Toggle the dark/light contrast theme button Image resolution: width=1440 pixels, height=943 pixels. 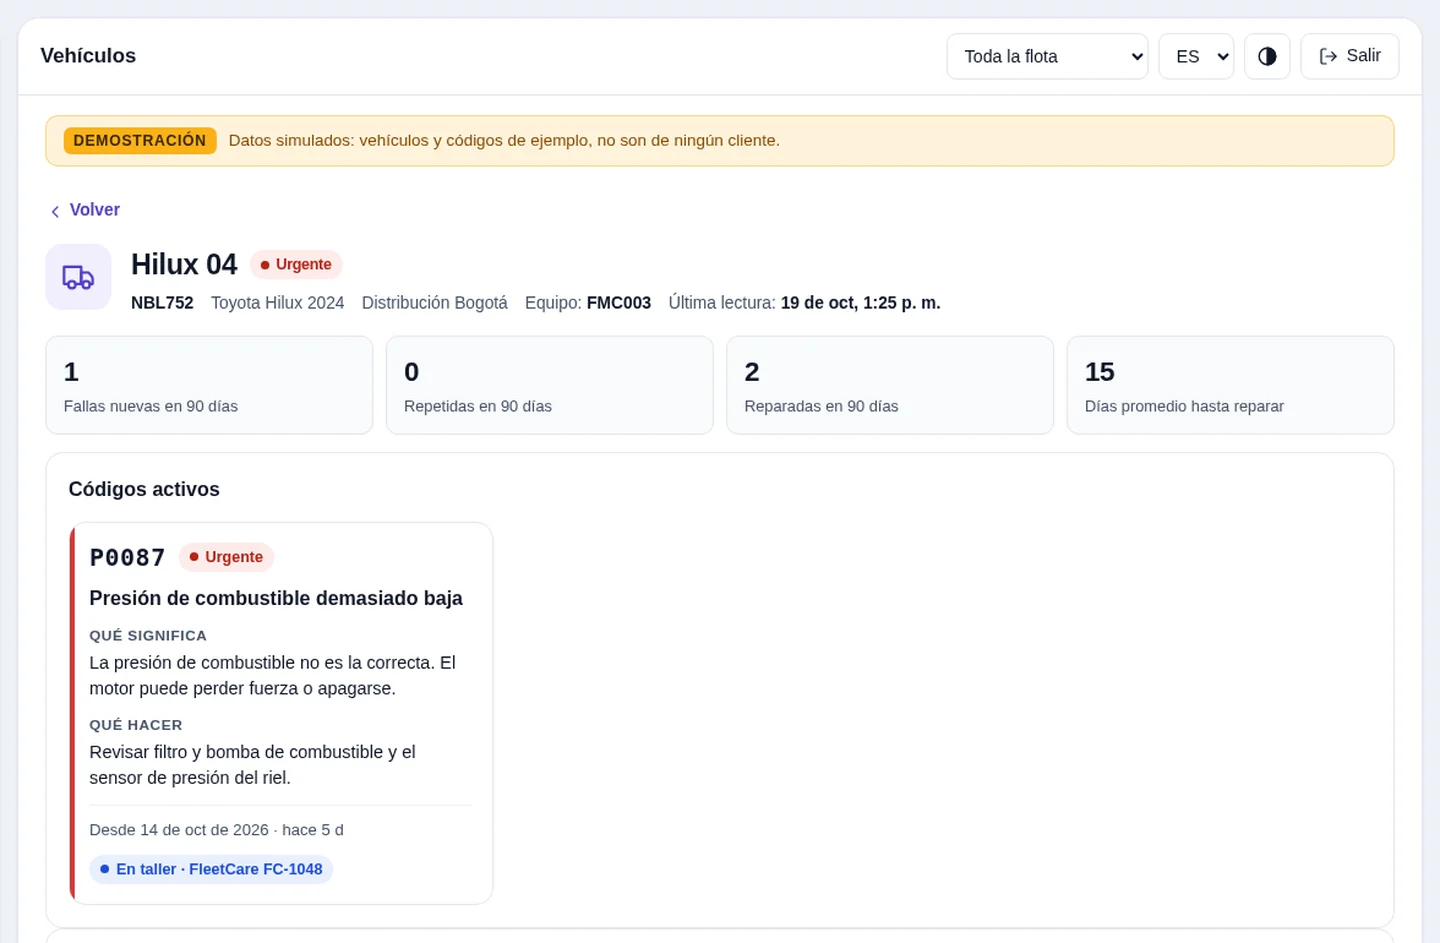tap(1267, 56)
